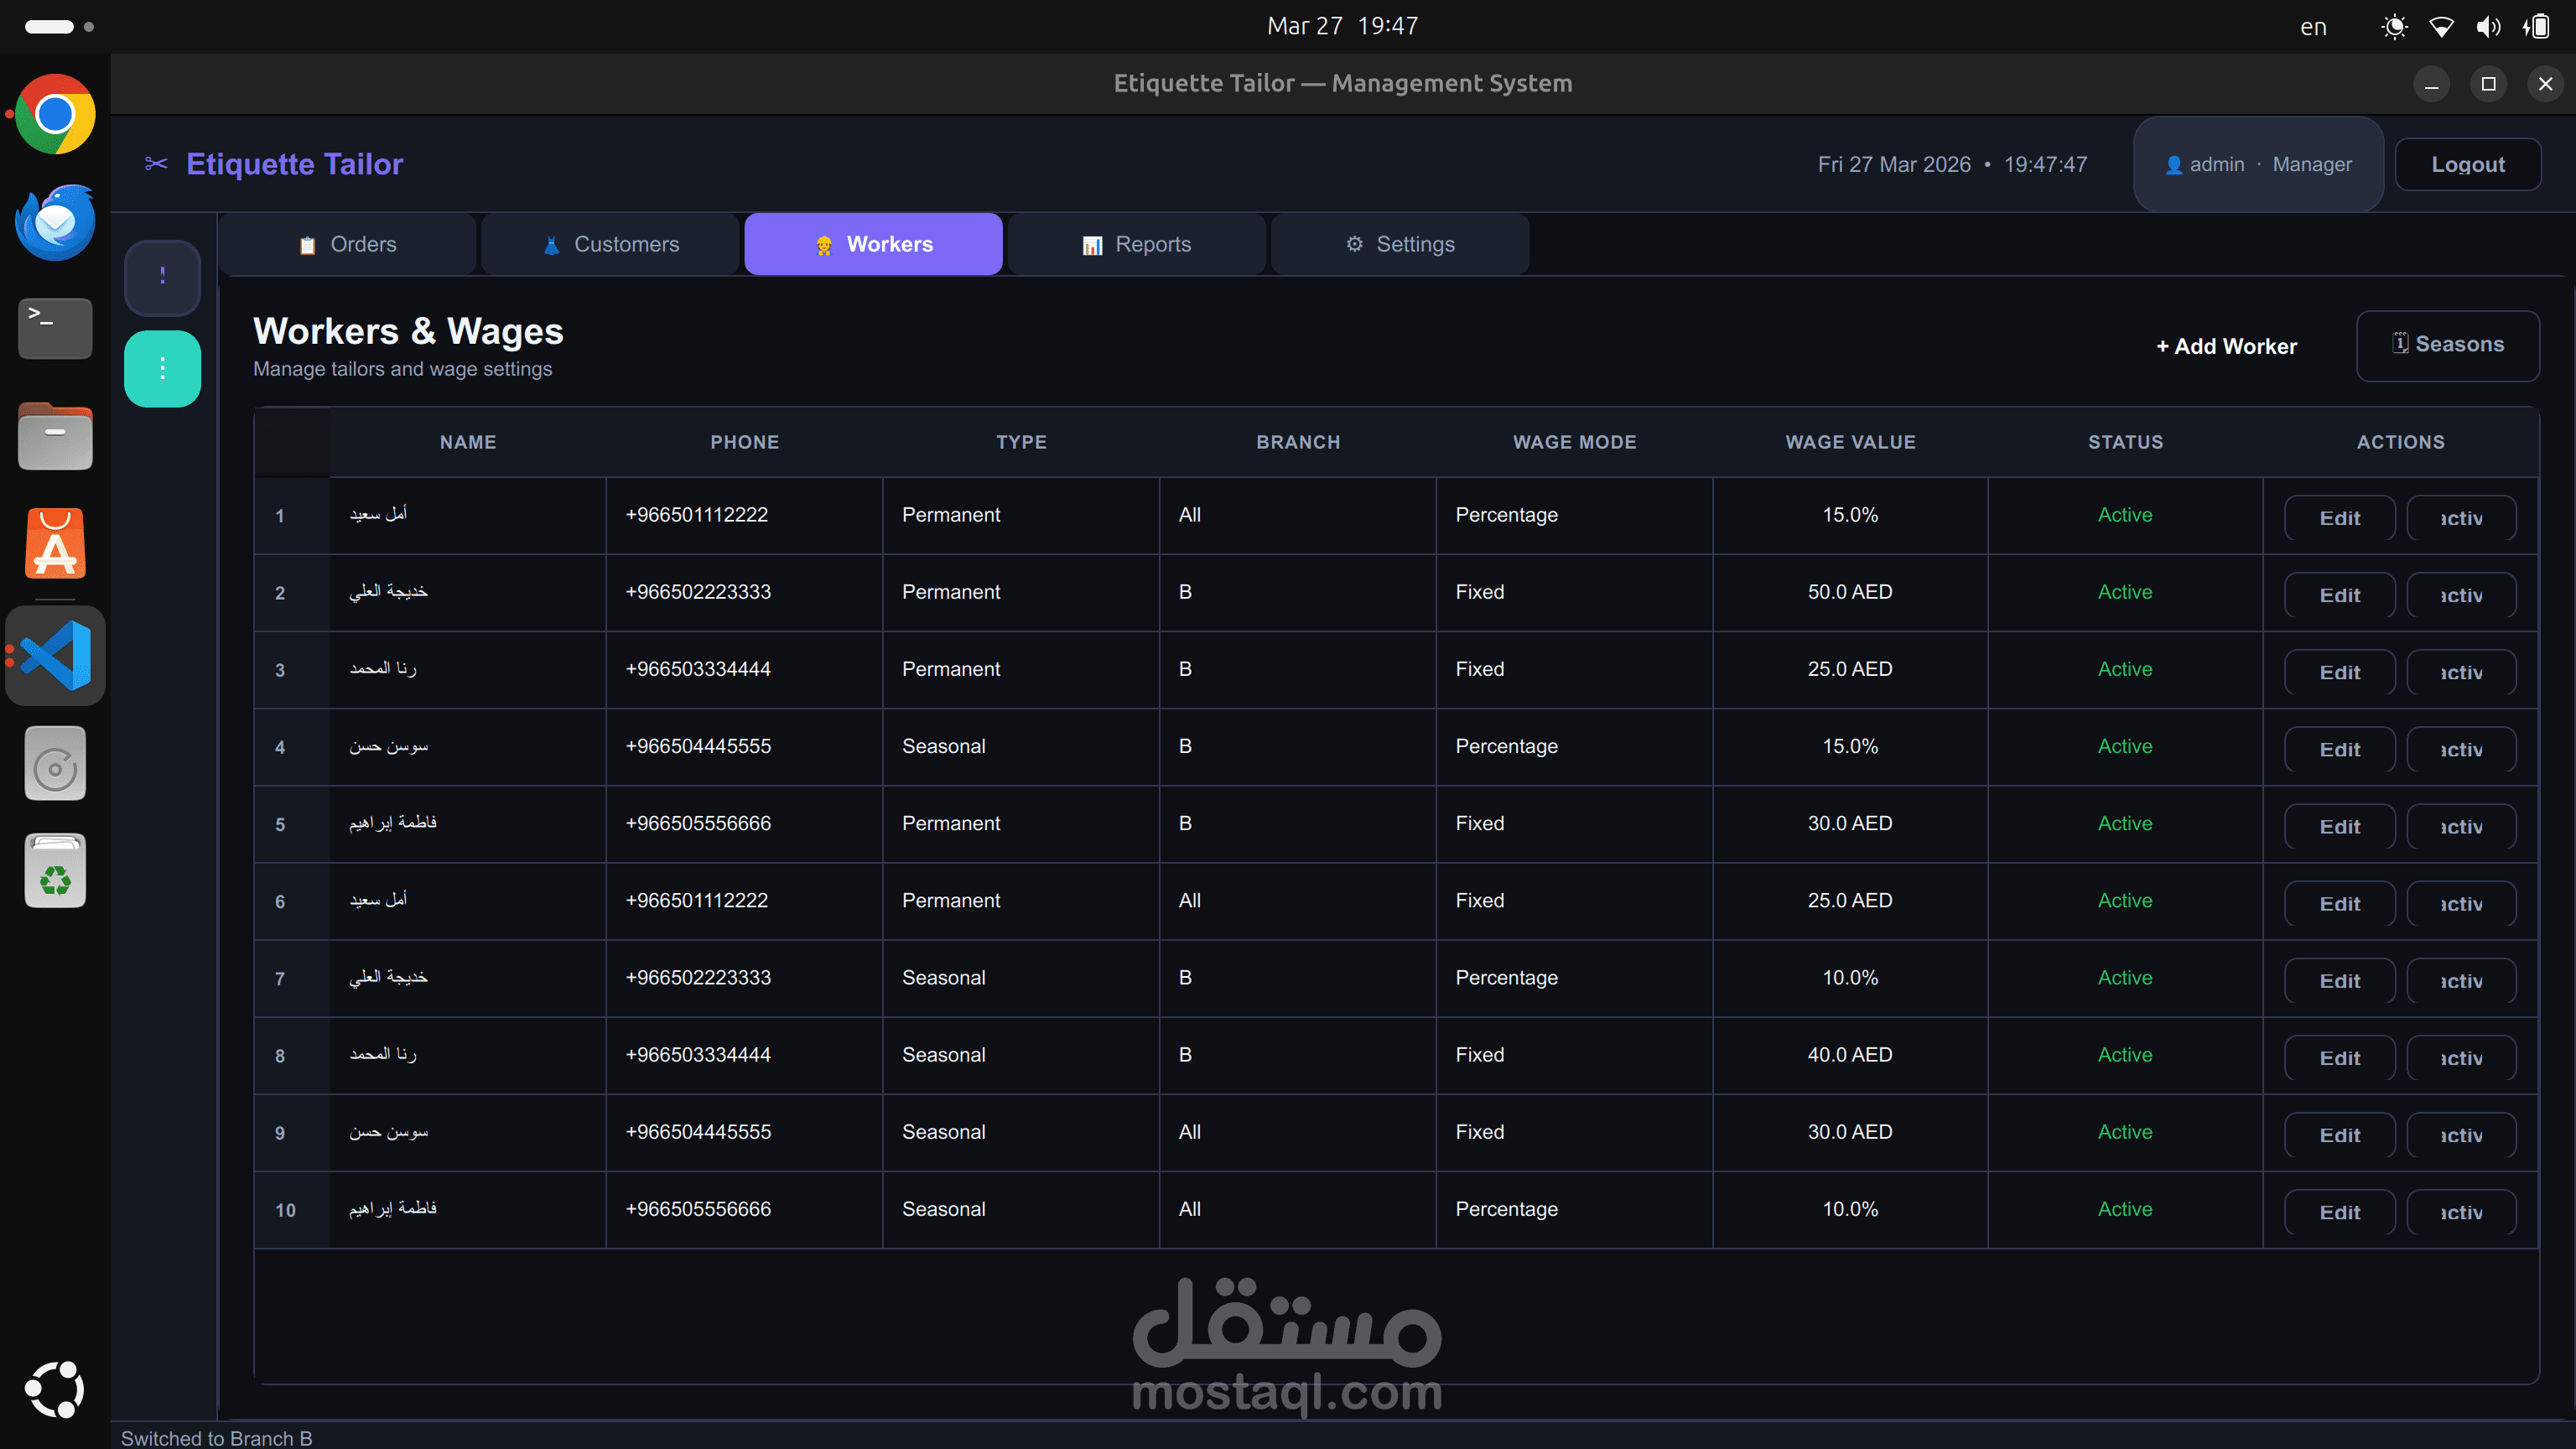Go to the Settings tab
The height and width of the screenshot is (1449, 2576).
pyautogui.click(x=1399, y=244)
